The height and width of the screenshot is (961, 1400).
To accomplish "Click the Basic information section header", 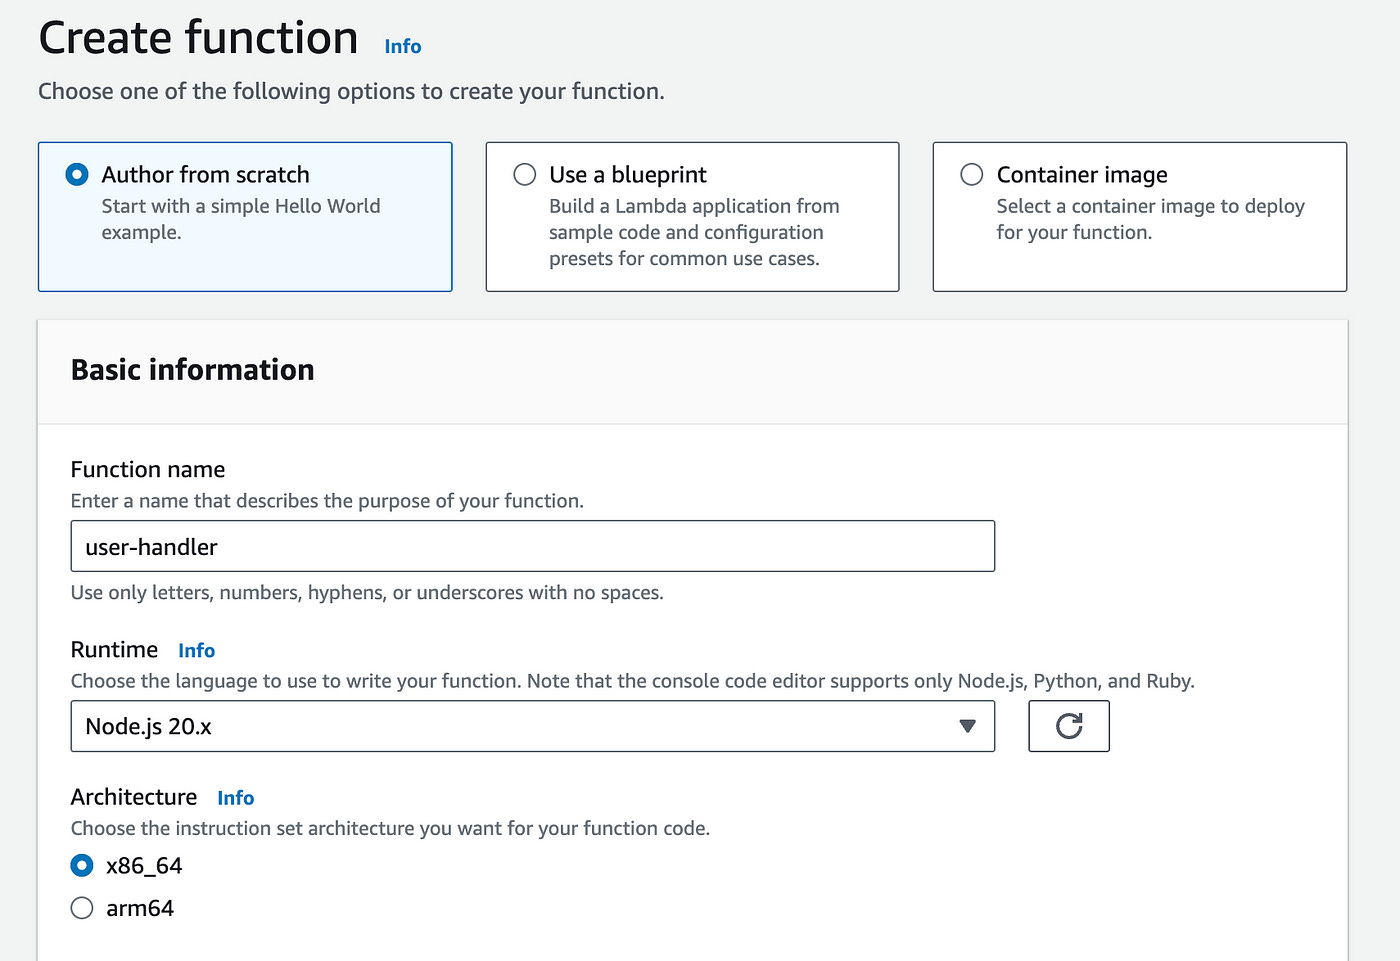I will (x=192, y=370).
